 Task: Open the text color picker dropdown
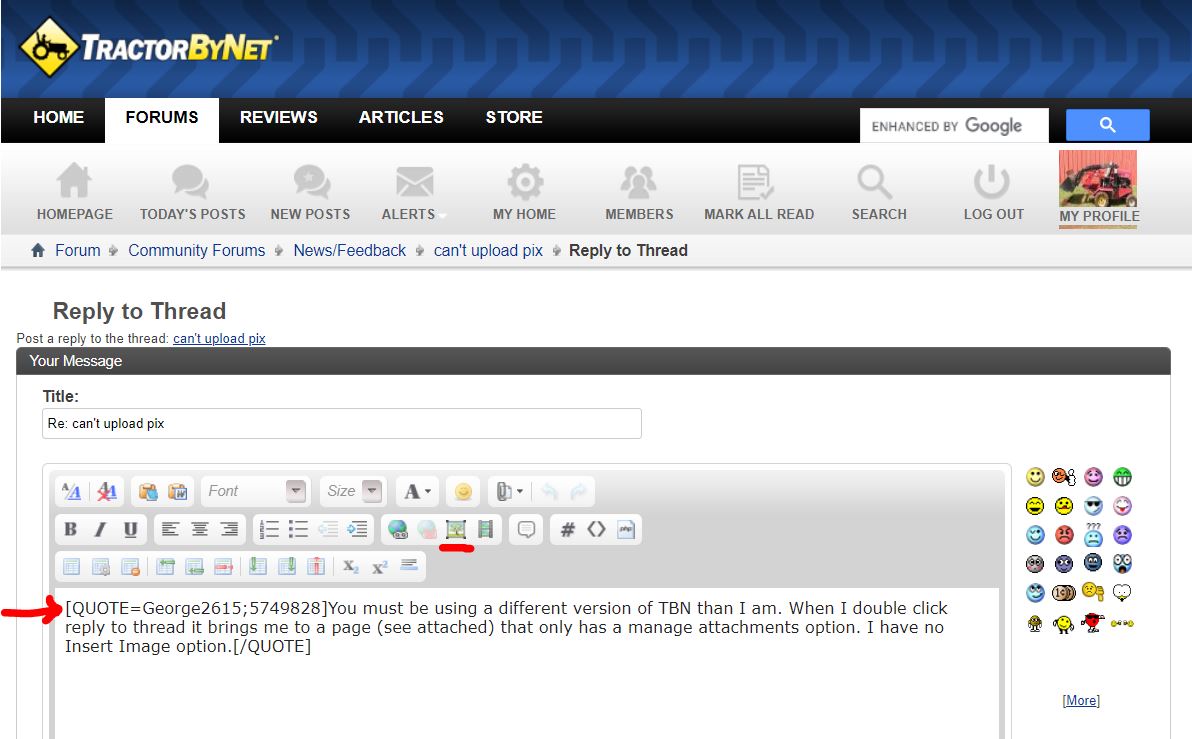coord(417,491)
